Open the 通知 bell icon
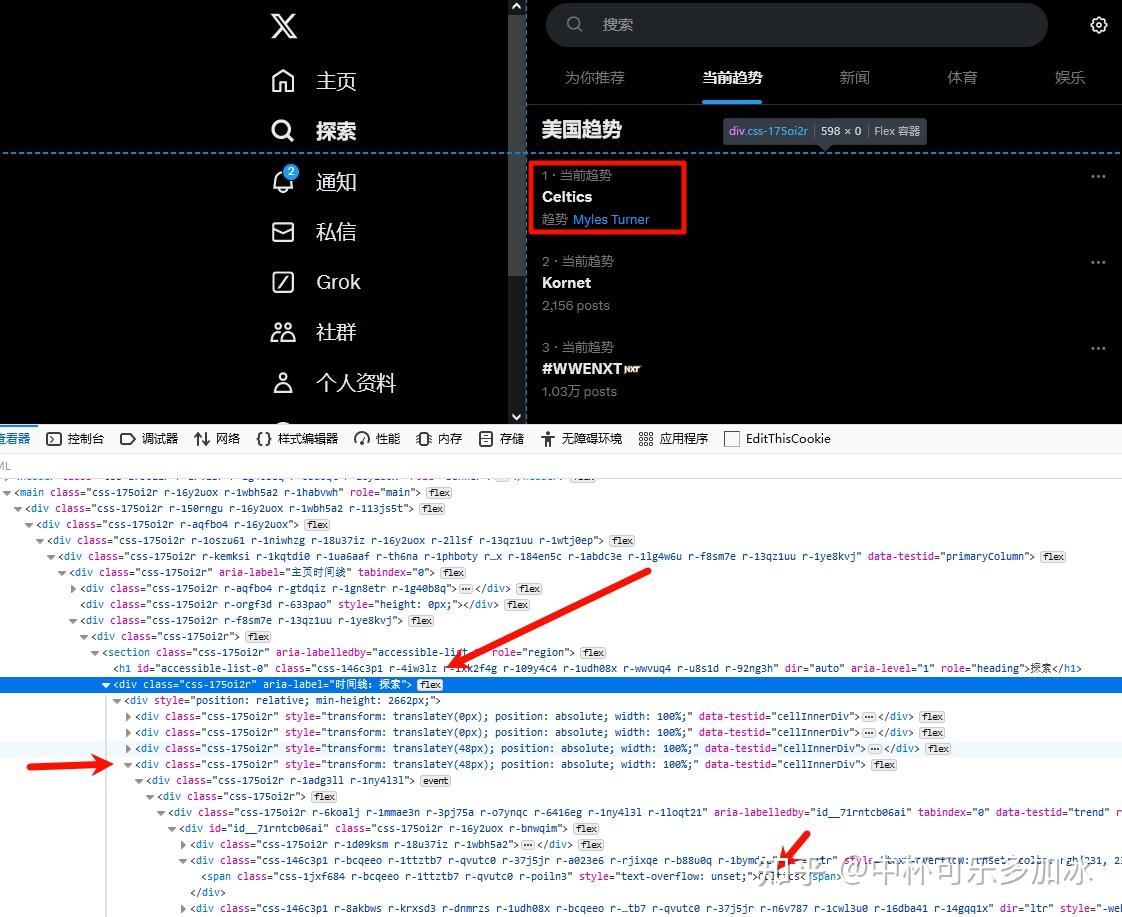Viewport: 1122px width, 917px height. [x=283, y=181]
